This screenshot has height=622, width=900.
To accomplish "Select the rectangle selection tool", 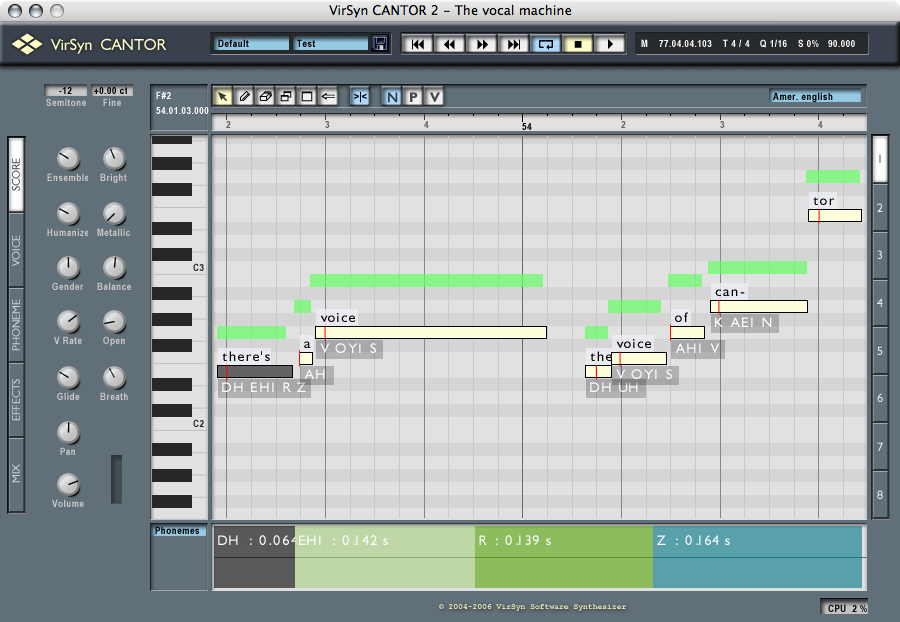I will point(307,97).
